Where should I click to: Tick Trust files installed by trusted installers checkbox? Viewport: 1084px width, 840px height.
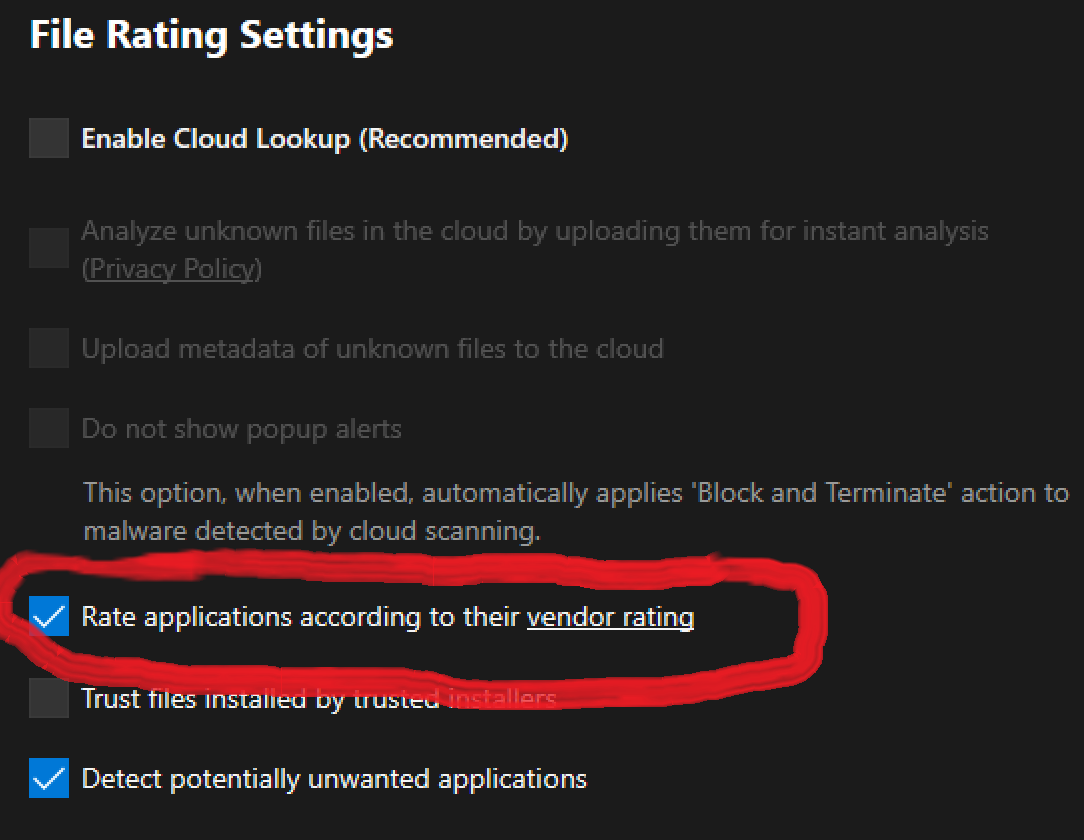pyautogui.click(x=49, y=698)
